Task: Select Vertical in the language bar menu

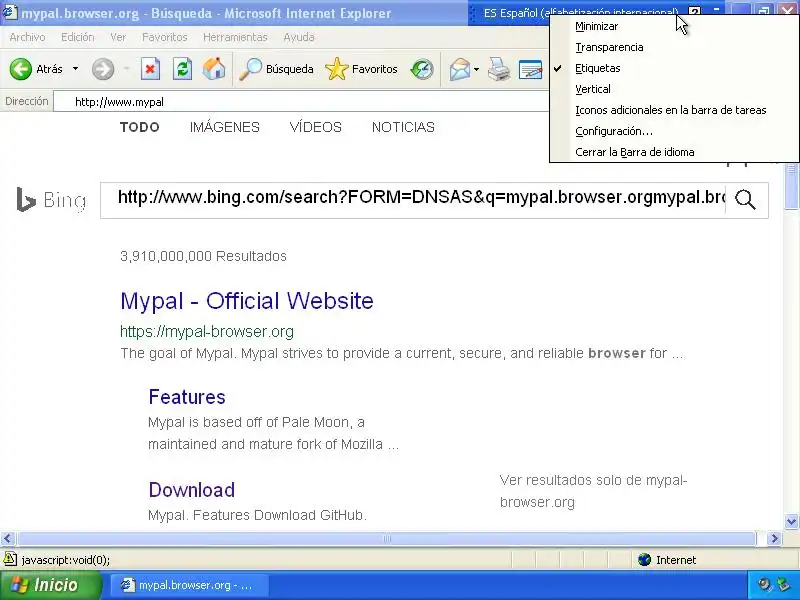Action: click(x=674, y=89)
